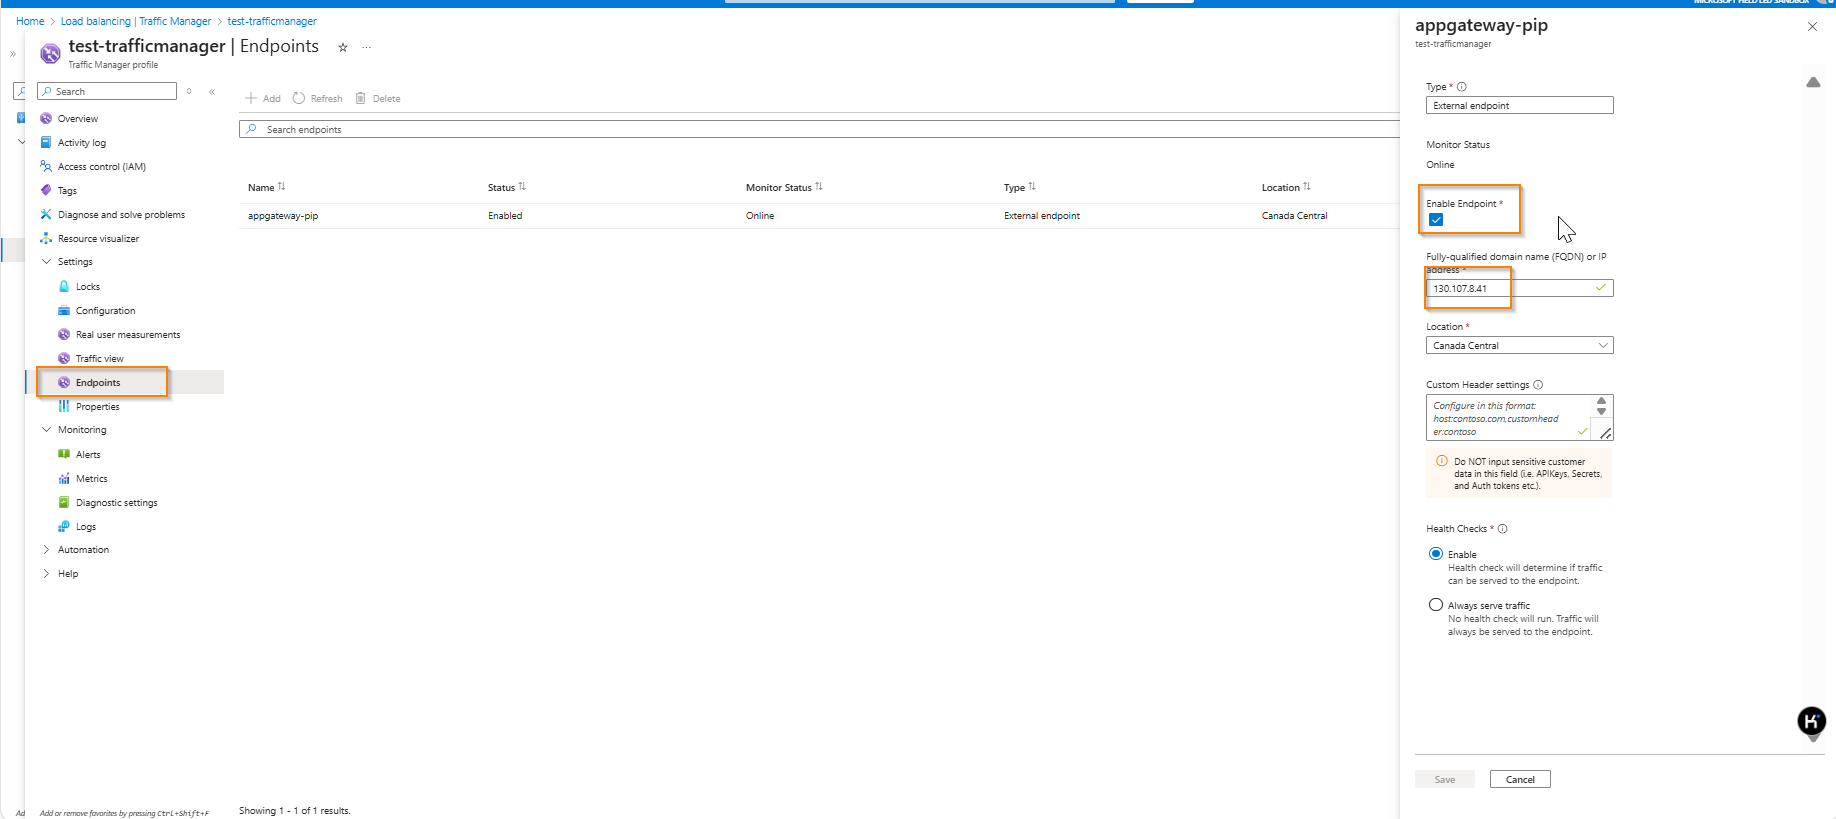This screenshot has height=819, width=1836.
Task: Select Enable health checks radio
Action: [1436, 554]
